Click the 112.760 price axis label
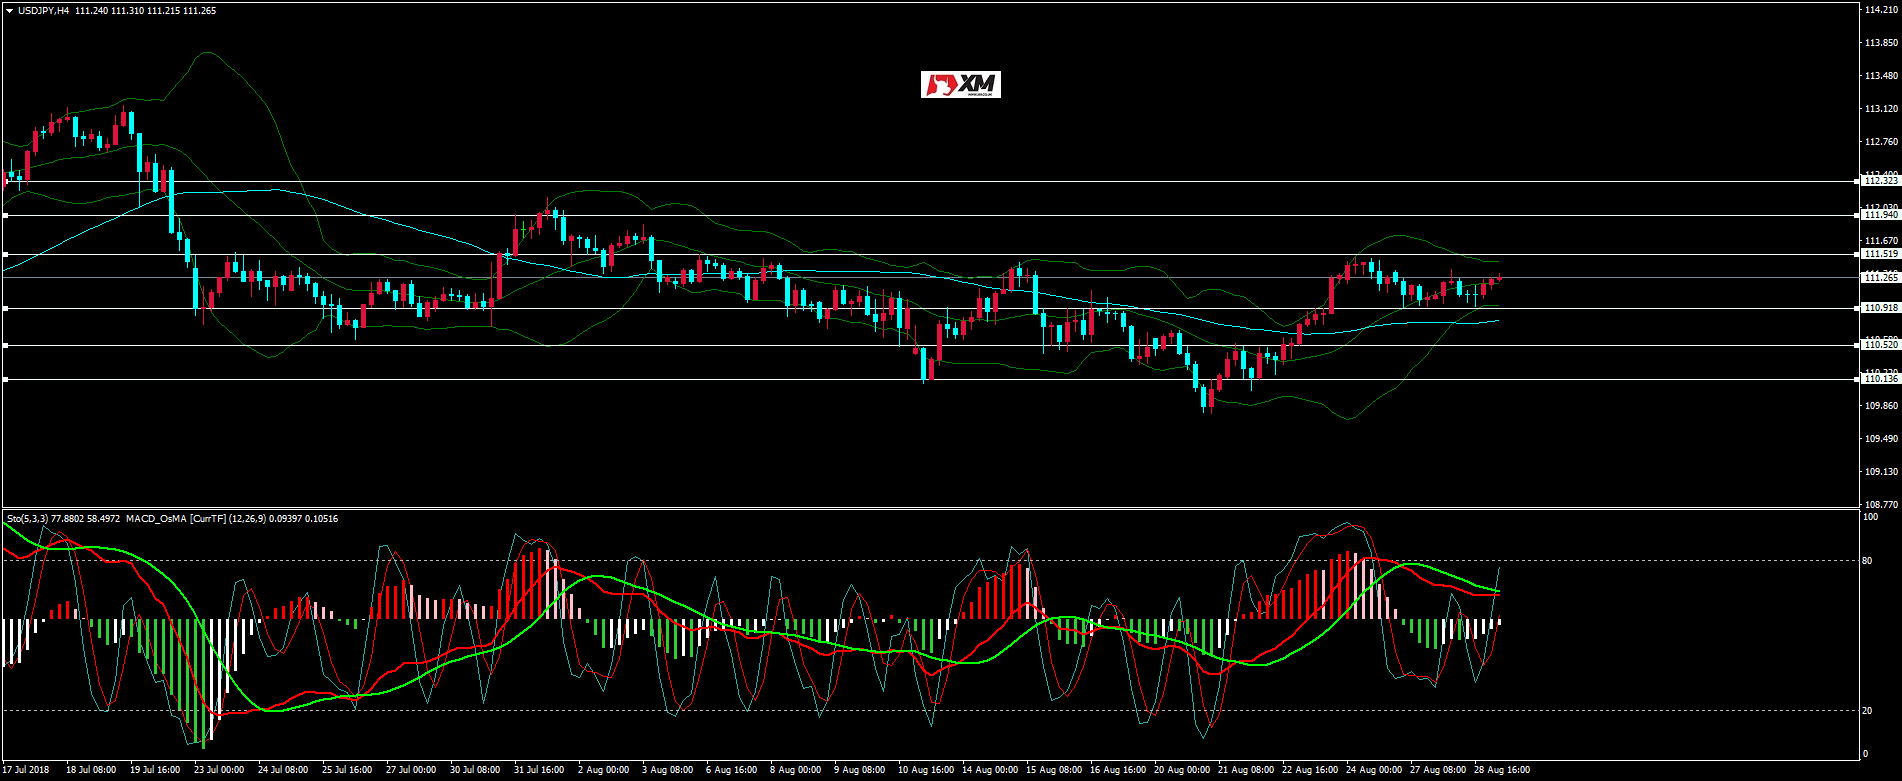This screenshot has width=1902, height=781. point(1882,142)
